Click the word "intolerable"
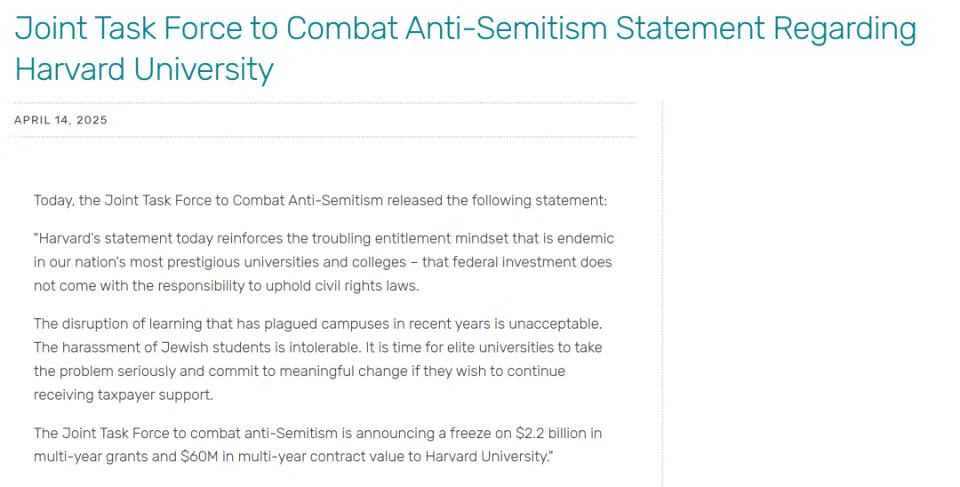 tap(313, 347)
